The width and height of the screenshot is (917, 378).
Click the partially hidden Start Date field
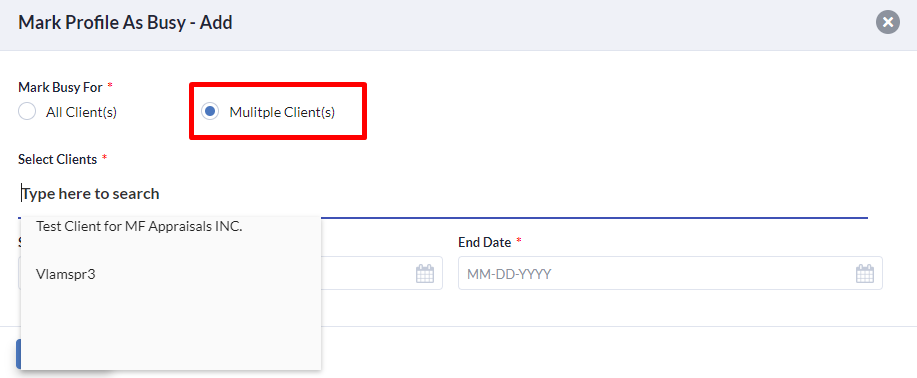tap(382, 273)
